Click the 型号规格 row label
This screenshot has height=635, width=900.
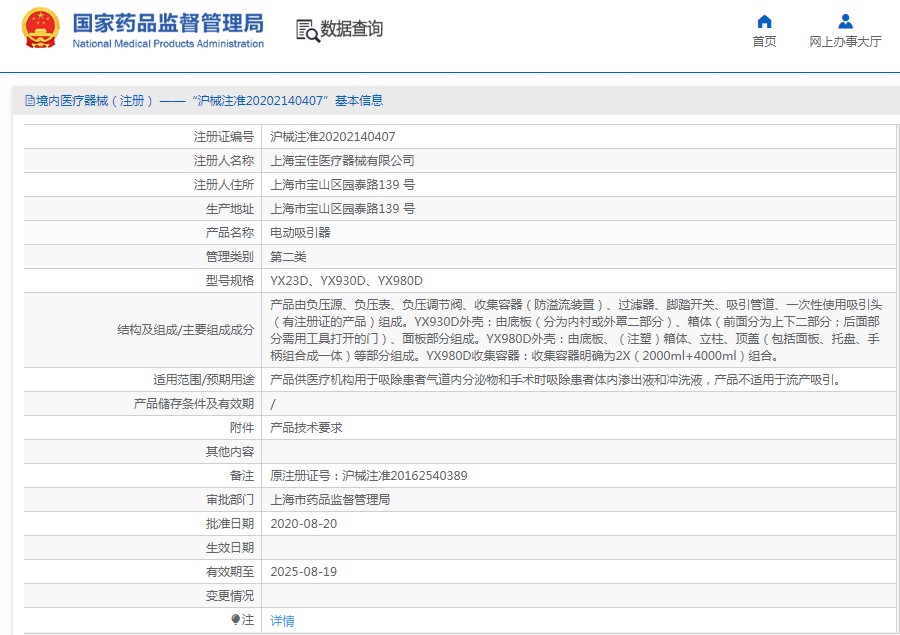230,281
